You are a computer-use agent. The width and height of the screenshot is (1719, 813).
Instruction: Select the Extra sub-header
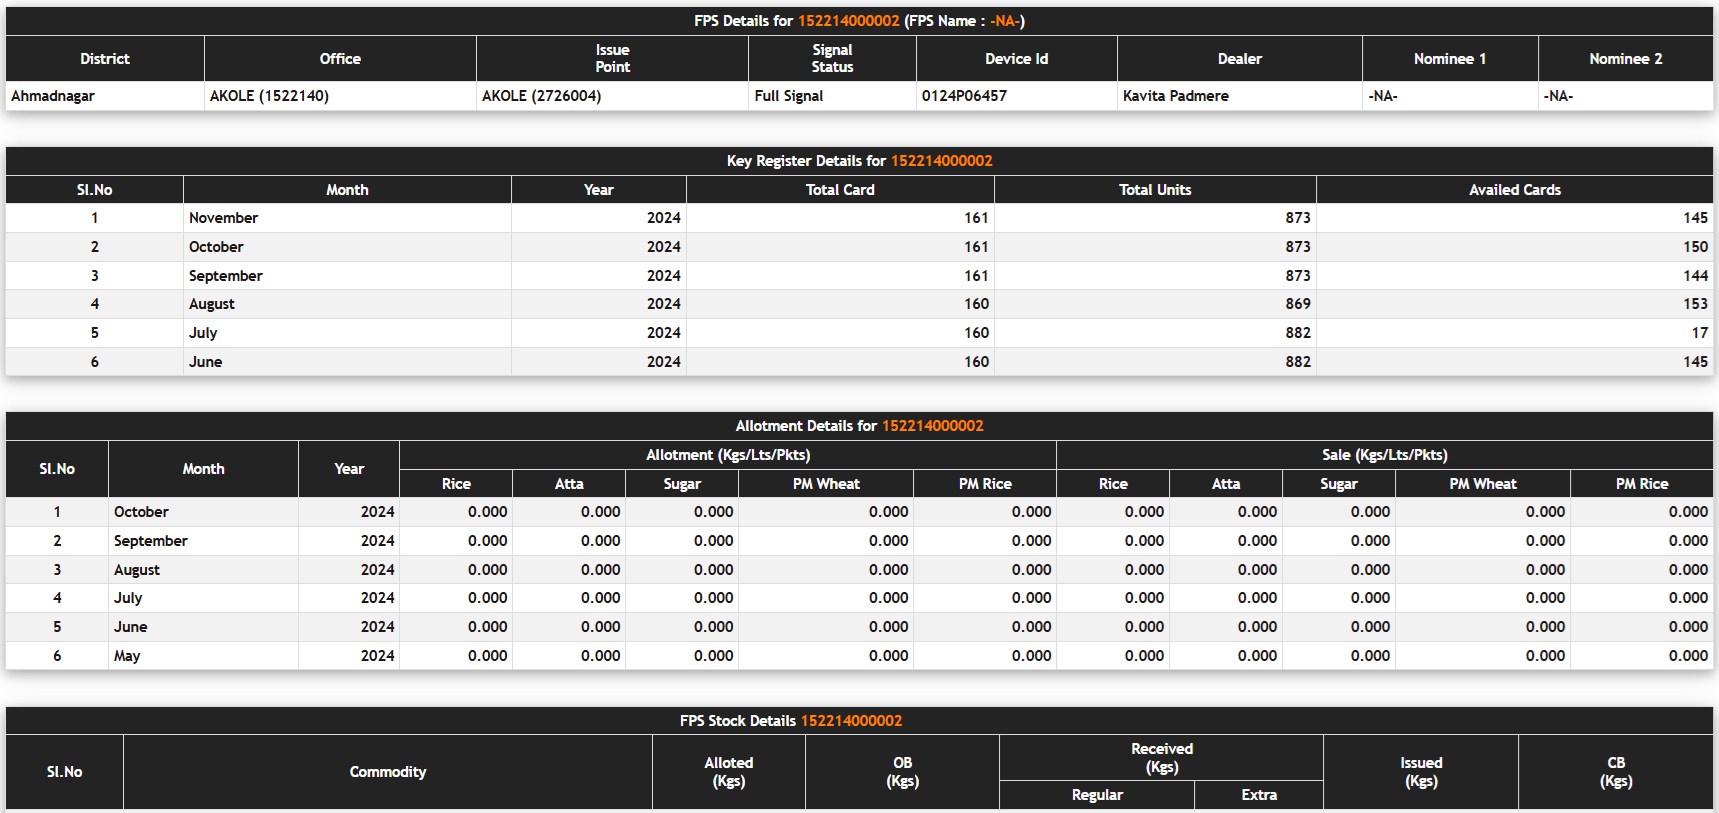click(x=1259, y=795)
